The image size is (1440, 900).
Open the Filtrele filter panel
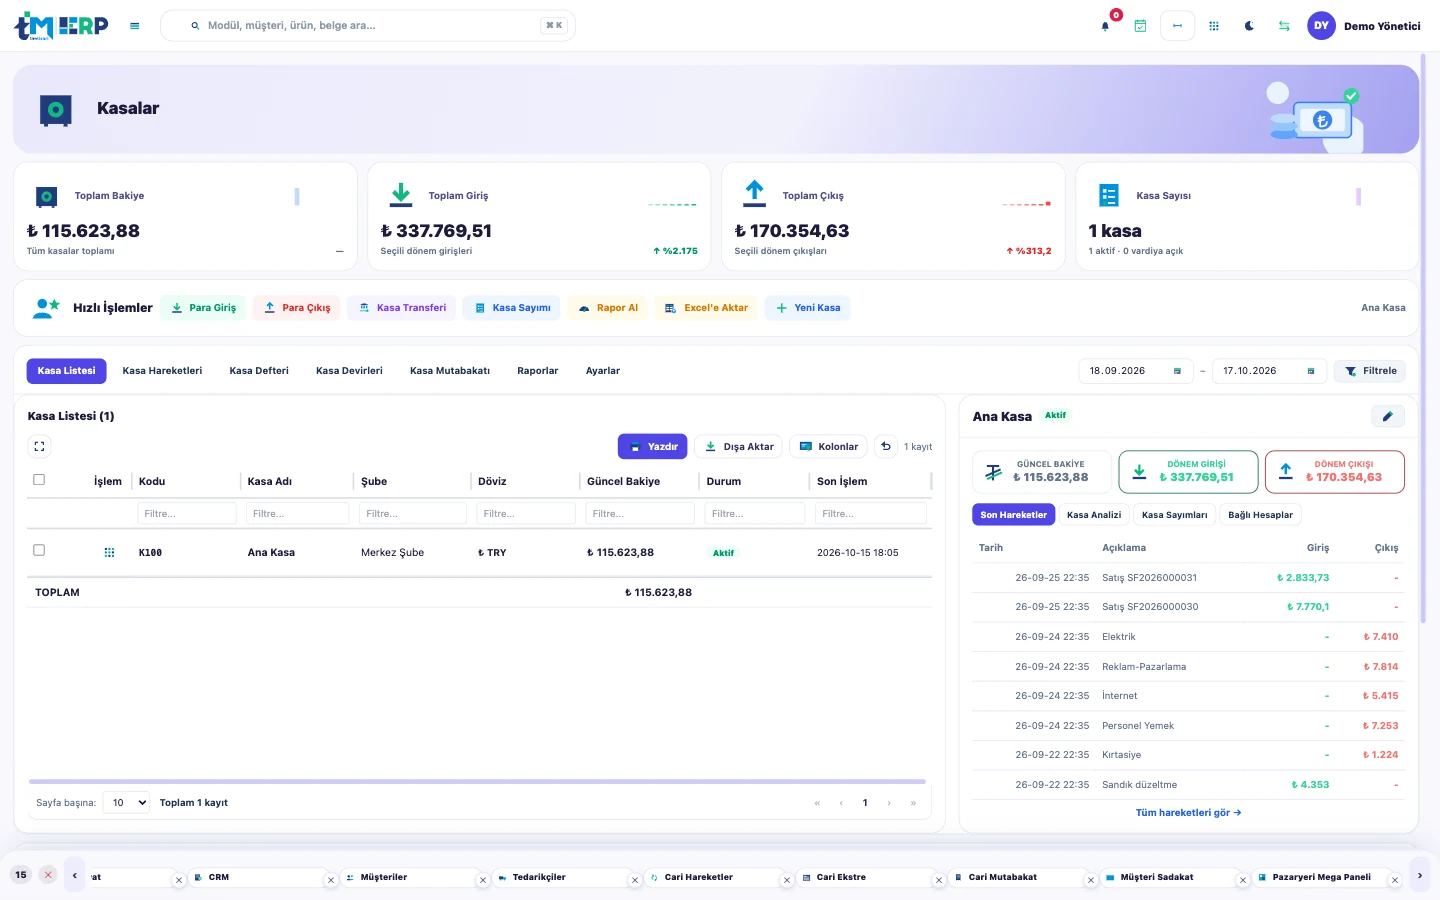pos(1370,371)
